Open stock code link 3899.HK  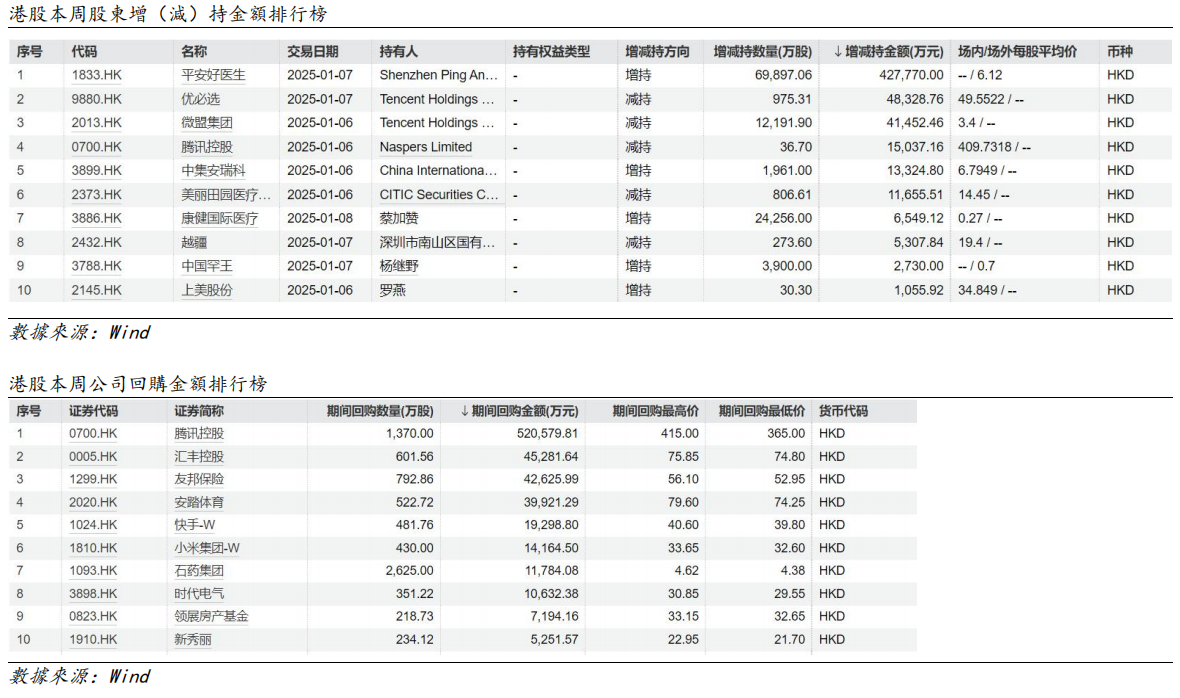click(x=96, y=171)
